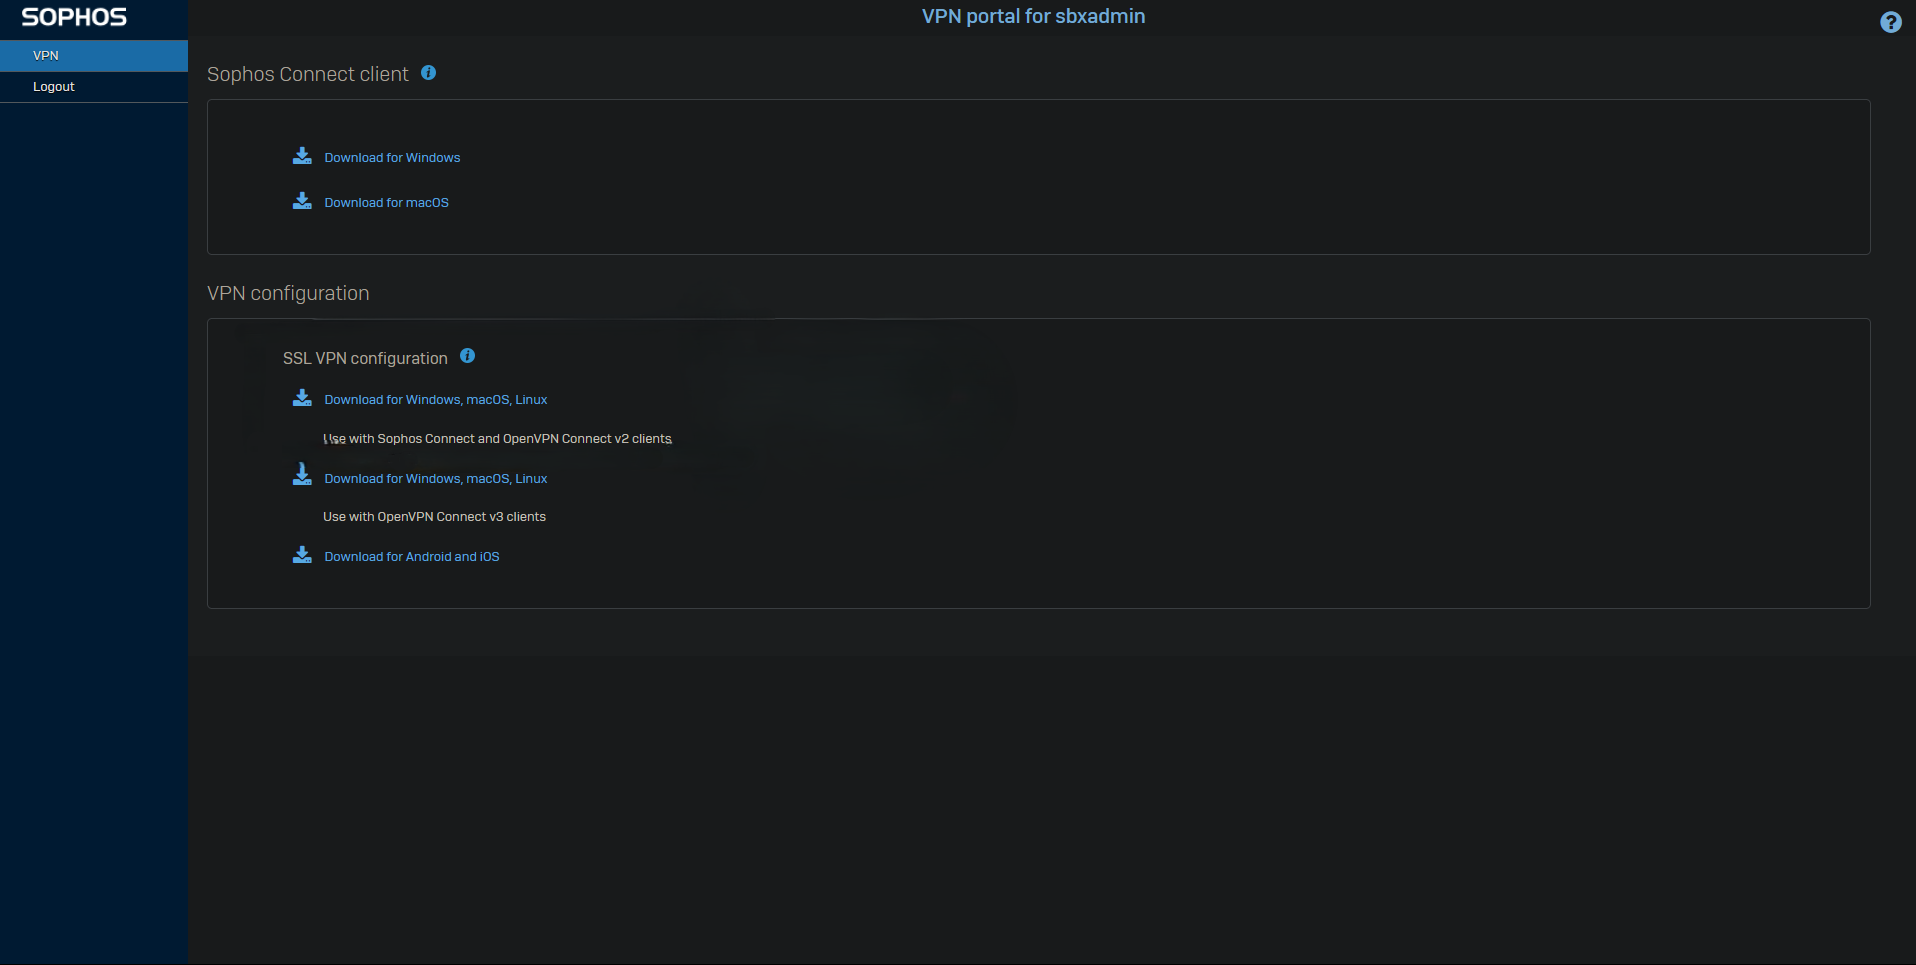The image size is (1916, 965).
Task: Click the SOPHOS logo
Action: coord(74,17)
